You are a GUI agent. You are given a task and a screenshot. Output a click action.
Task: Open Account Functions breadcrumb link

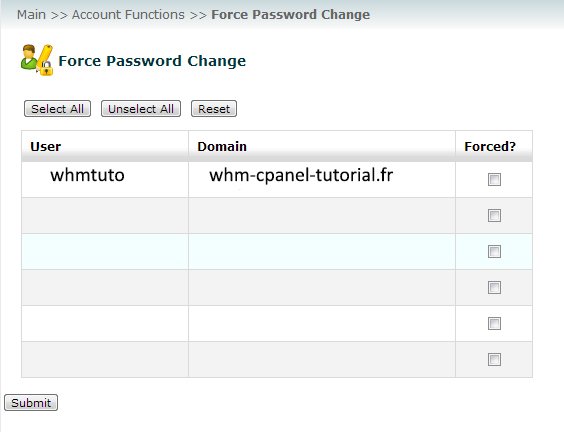pos(128,15)
